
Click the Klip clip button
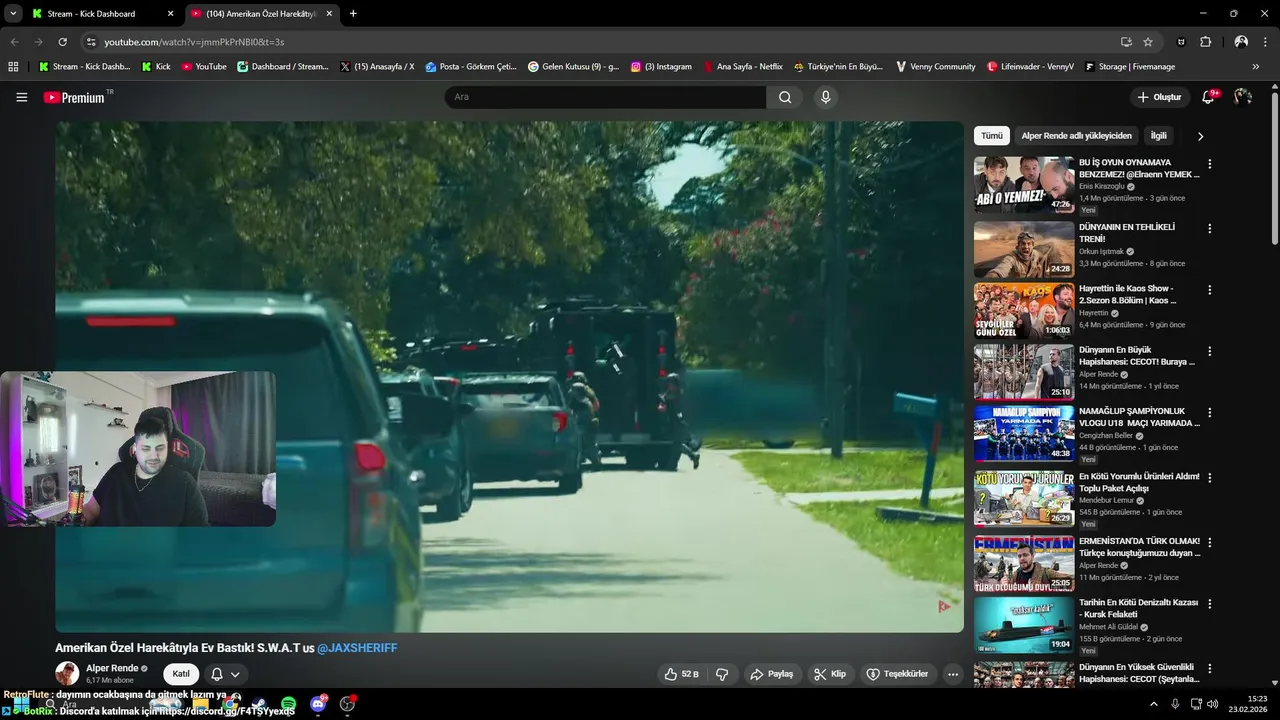click(829, 674)
